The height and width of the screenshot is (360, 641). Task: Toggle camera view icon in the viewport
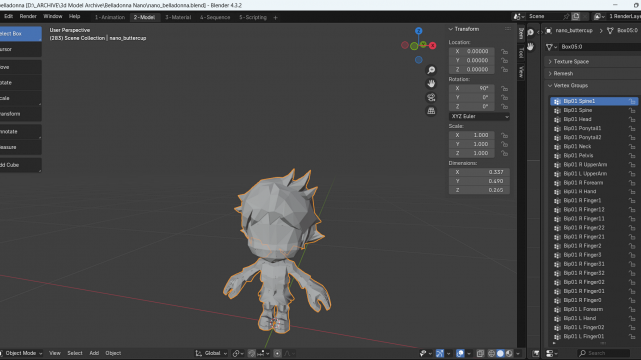[x=431, y=97]
